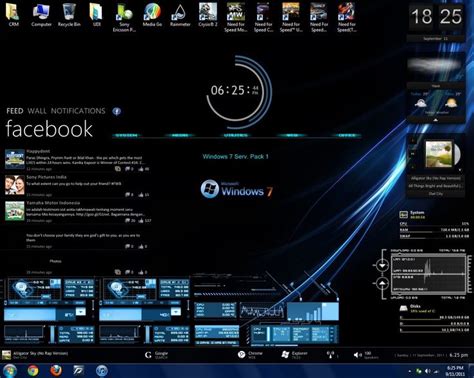Open Mozilla Firefox from the taskbar
This screenshot has width=474, height=378.
point(56,370)
